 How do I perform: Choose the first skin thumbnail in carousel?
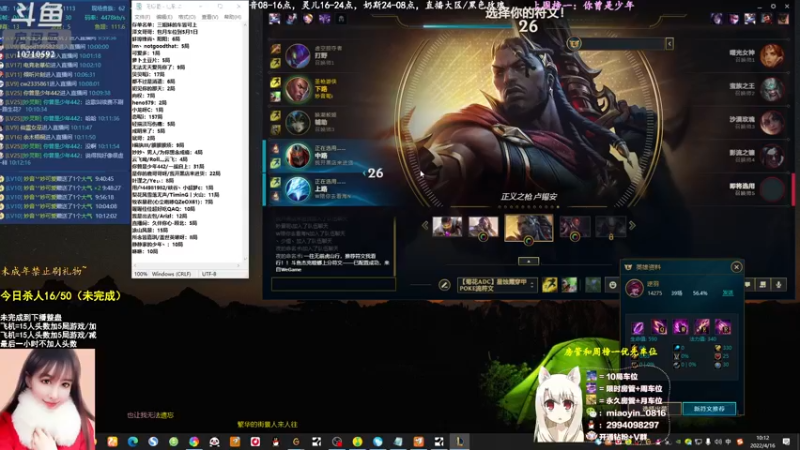point(447,227)
